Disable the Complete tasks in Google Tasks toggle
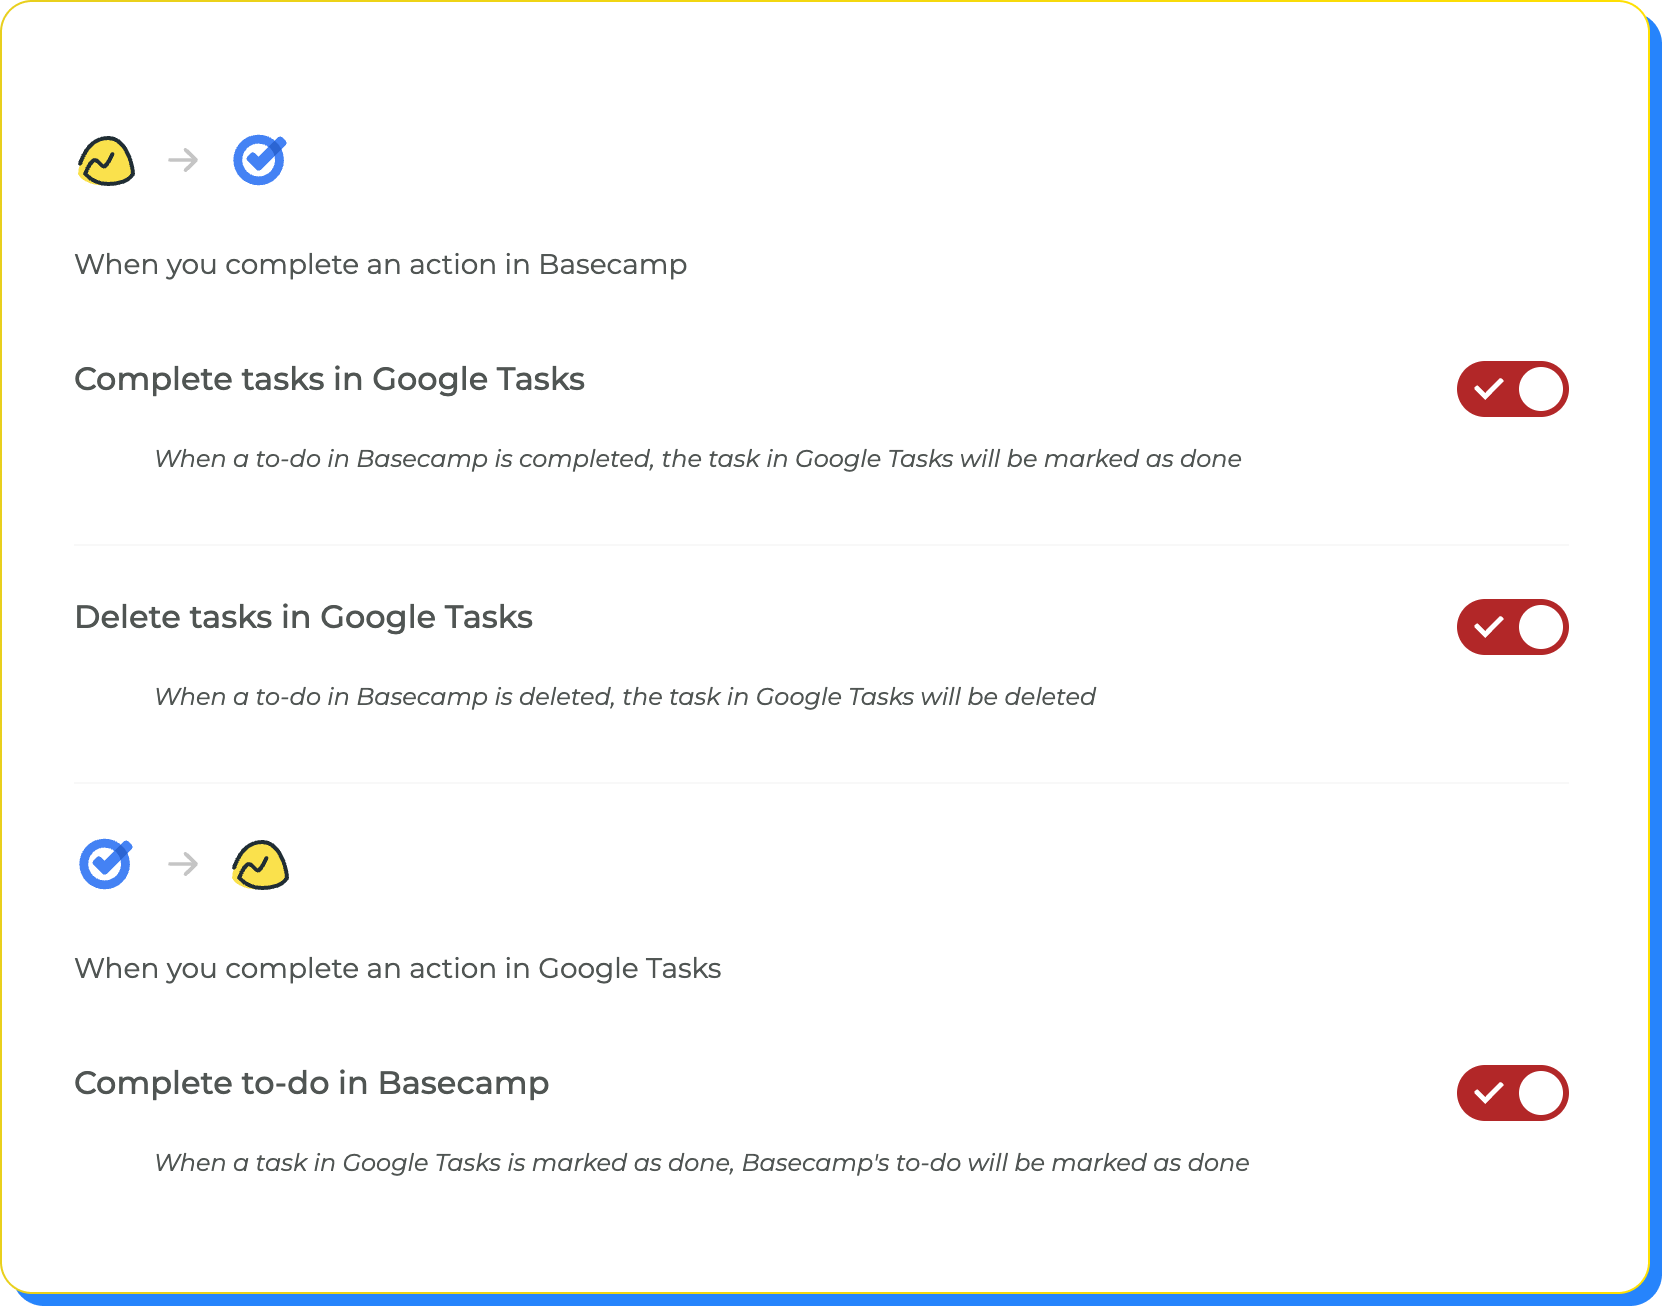The height and width of the screenshot is (1306, 1662). [1513, 389]
